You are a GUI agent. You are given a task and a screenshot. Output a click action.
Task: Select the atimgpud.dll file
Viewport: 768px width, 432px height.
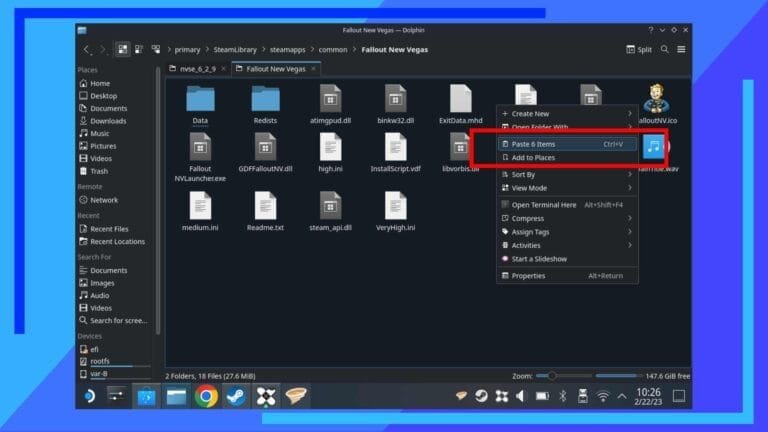[330, 104]
